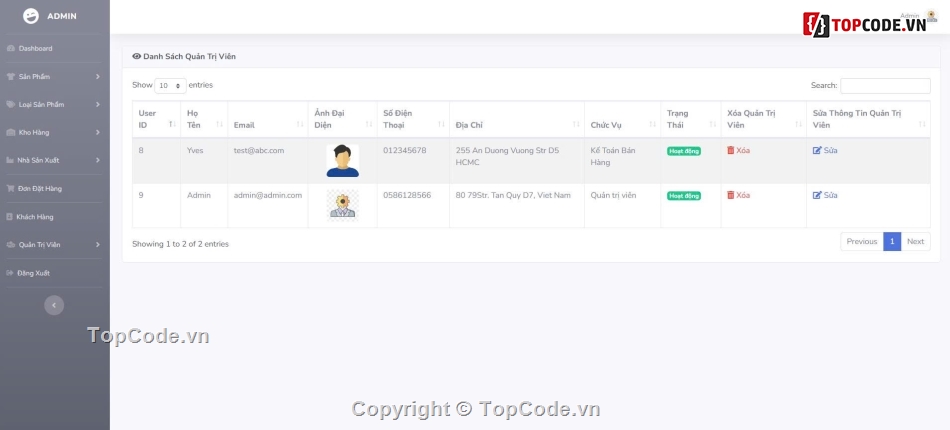This screenshot has width=950, height=430.
Task: Click Admin row's avatar thumbnail
Action: (x=342, y=205)
